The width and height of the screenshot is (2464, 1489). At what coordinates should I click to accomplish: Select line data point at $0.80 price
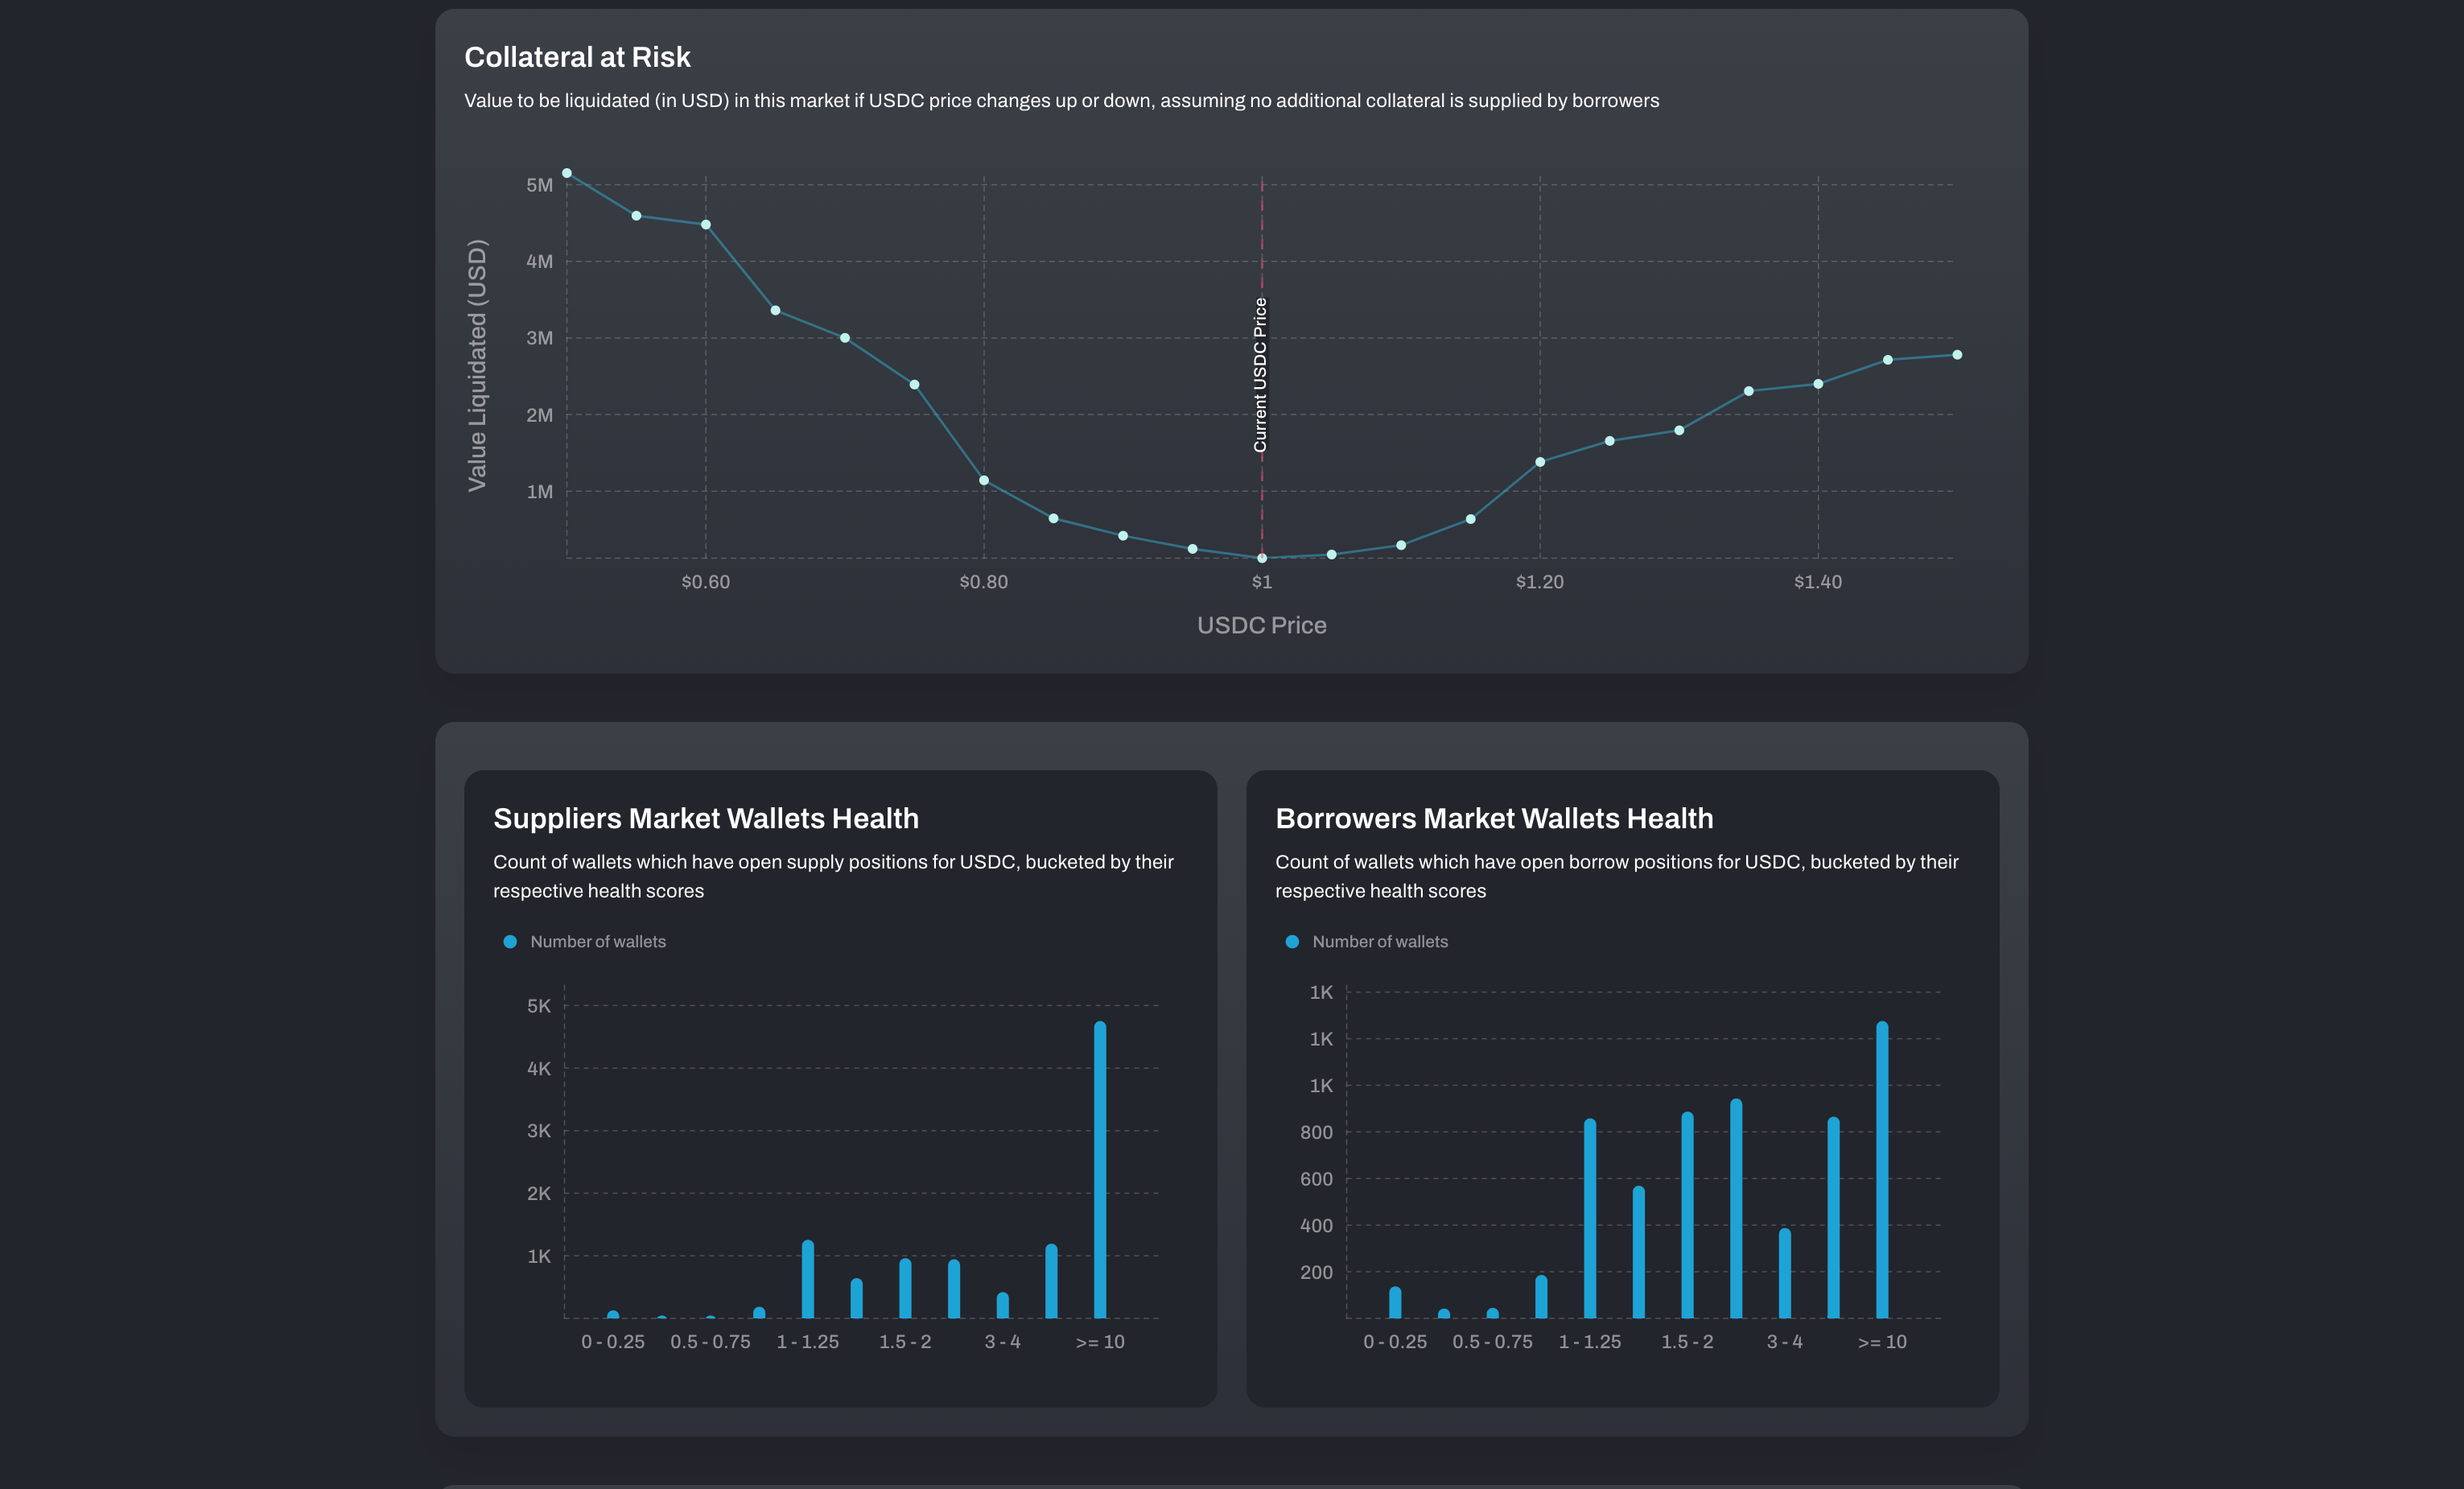pos(984,481)
